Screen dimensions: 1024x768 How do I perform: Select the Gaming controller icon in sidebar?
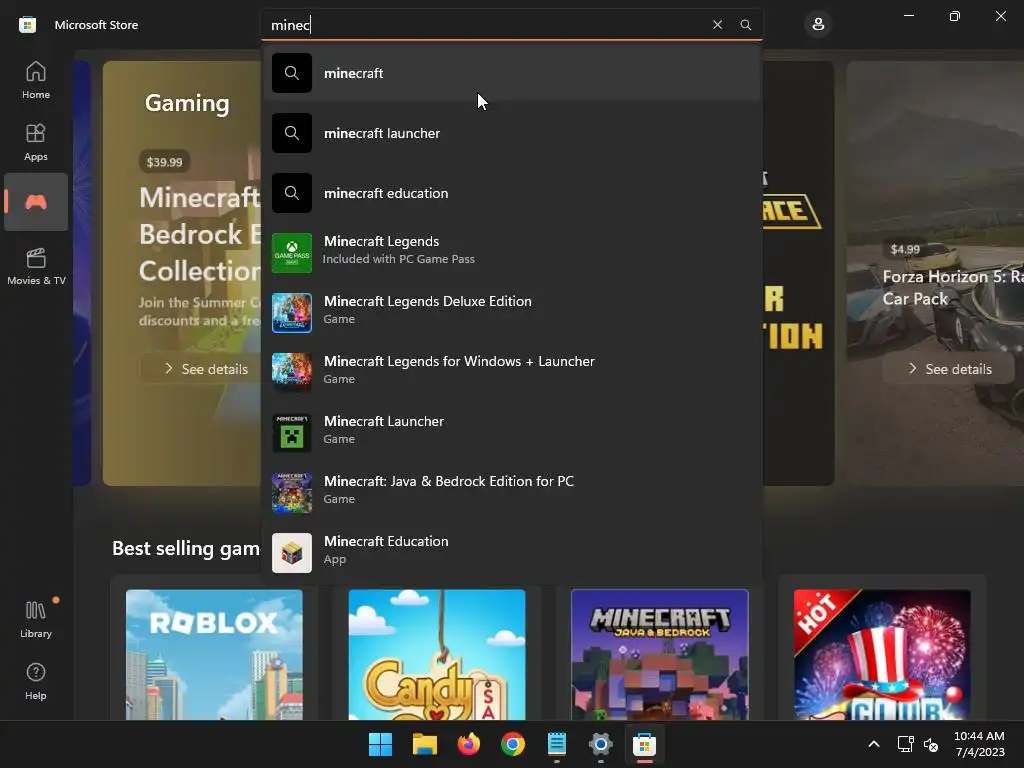click(36, 202)
